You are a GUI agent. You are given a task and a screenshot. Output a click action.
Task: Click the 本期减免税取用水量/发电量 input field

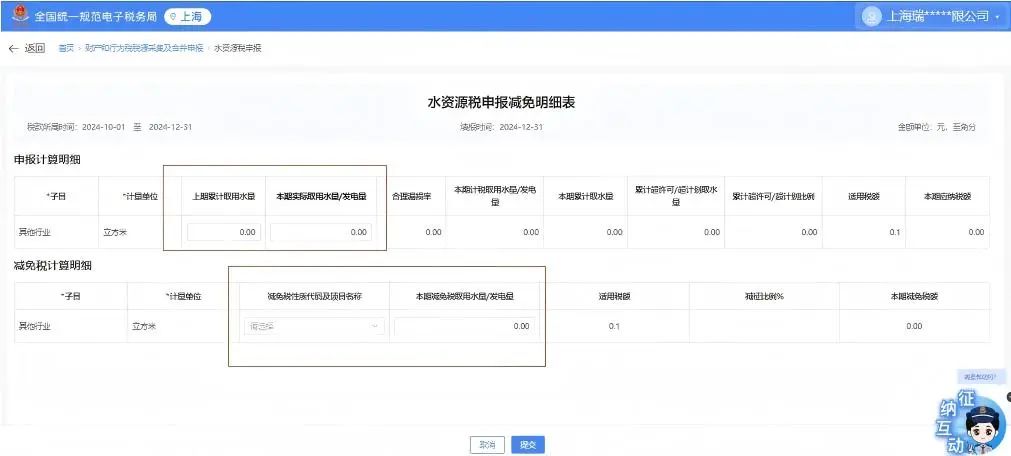pyautogui.click(x=466, y=326)
